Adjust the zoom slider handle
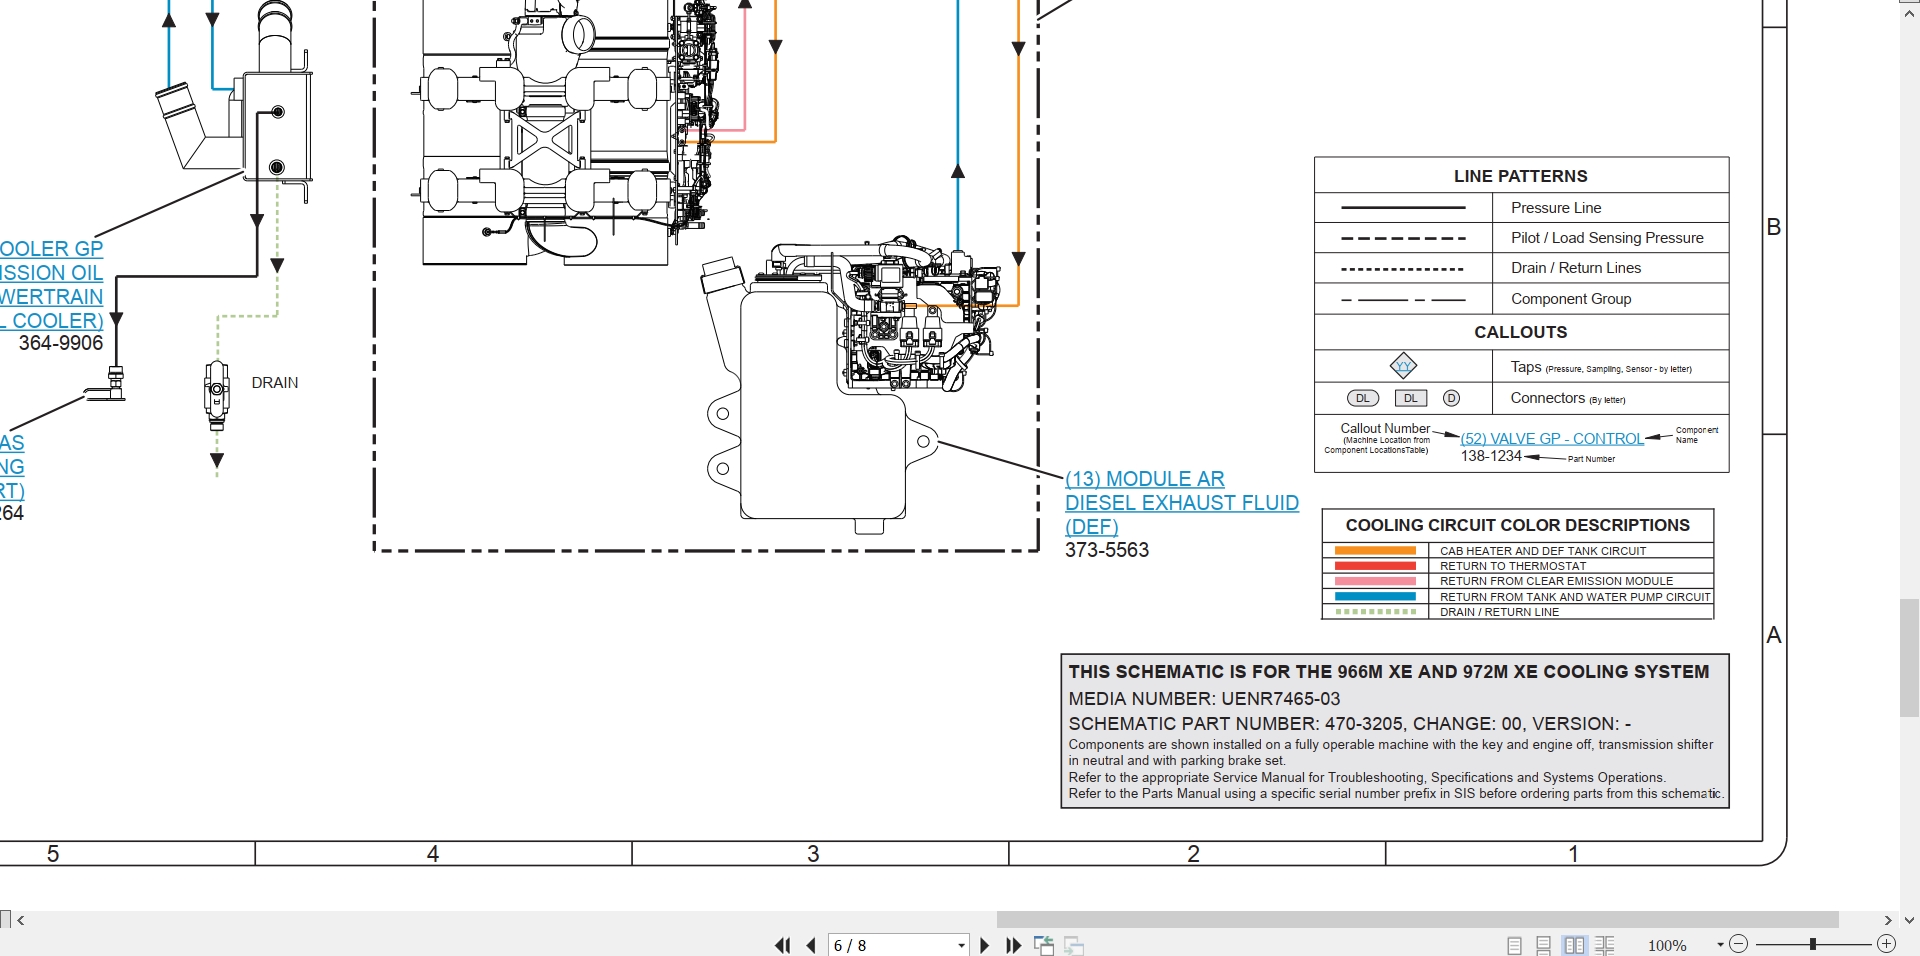The height and width of the screenshot is (956, 1920). click(1812, 944)
